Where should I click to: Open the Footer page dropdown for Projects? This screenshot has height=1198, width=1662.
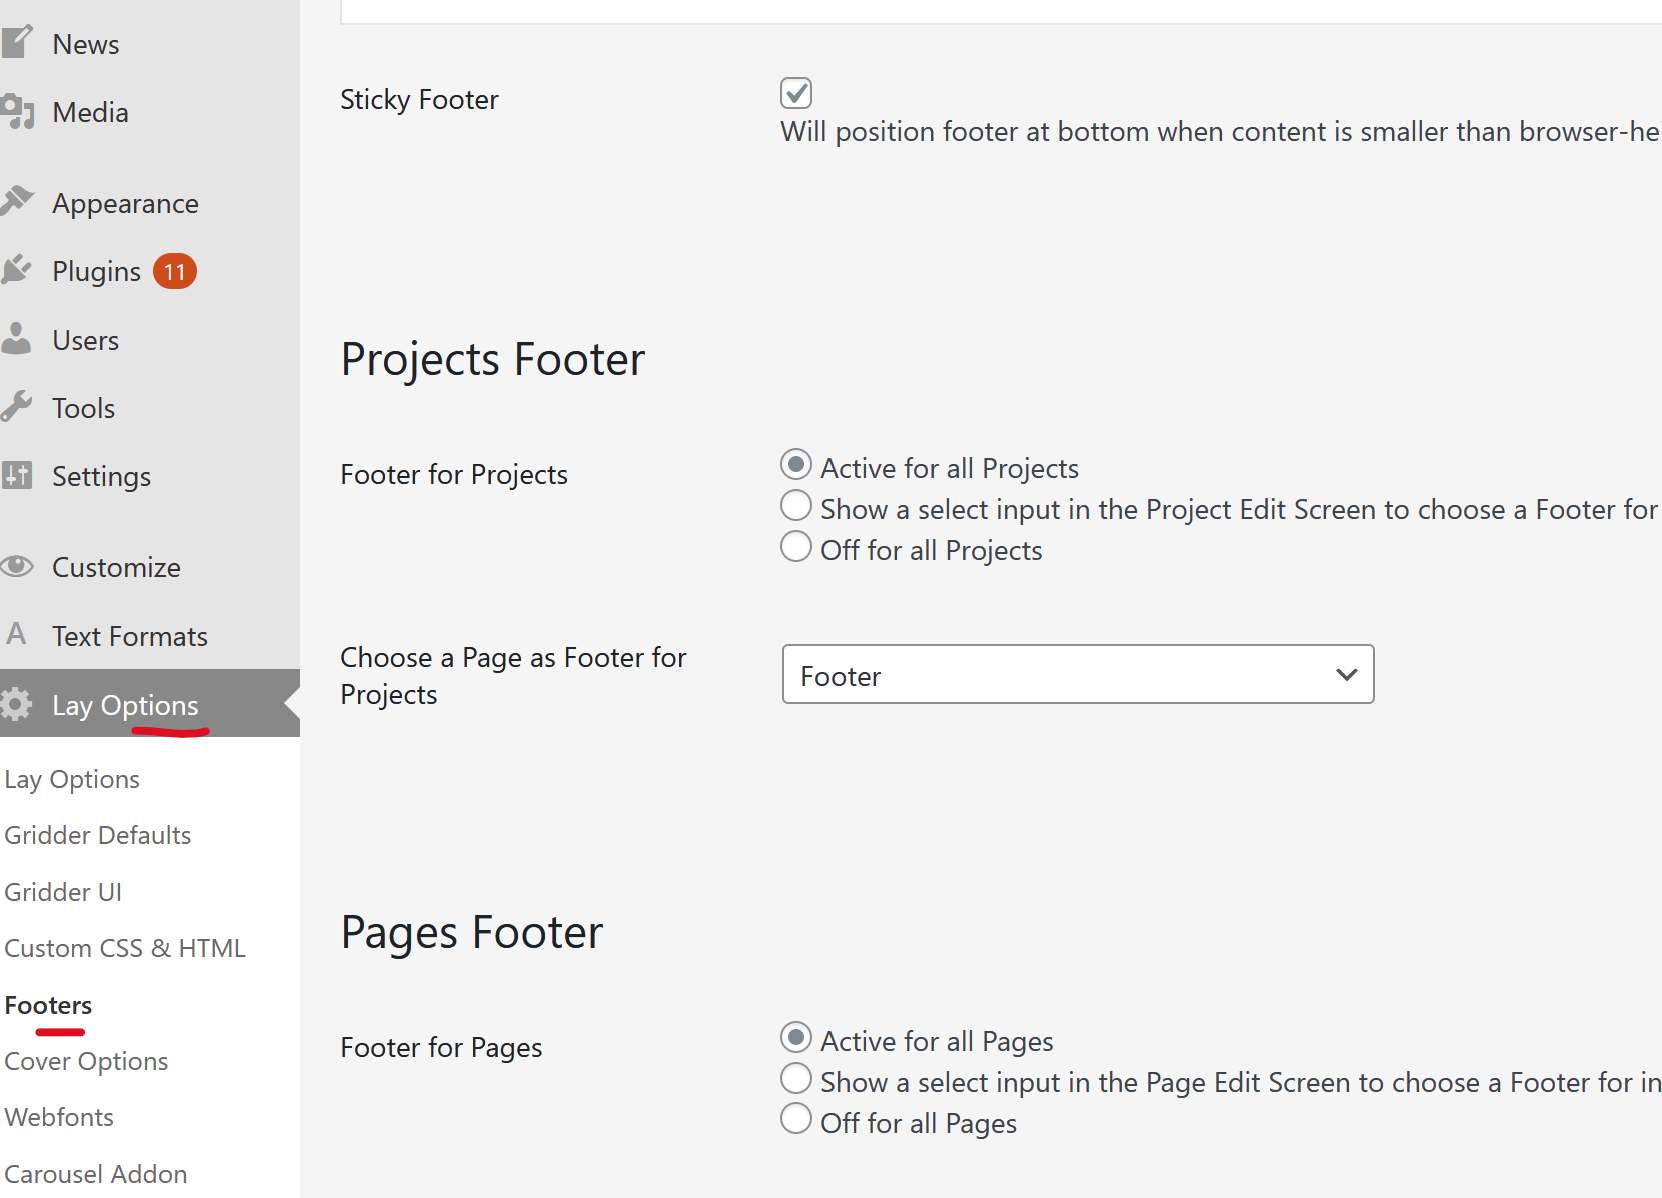pyautogui.click(x=1078, y=675)
